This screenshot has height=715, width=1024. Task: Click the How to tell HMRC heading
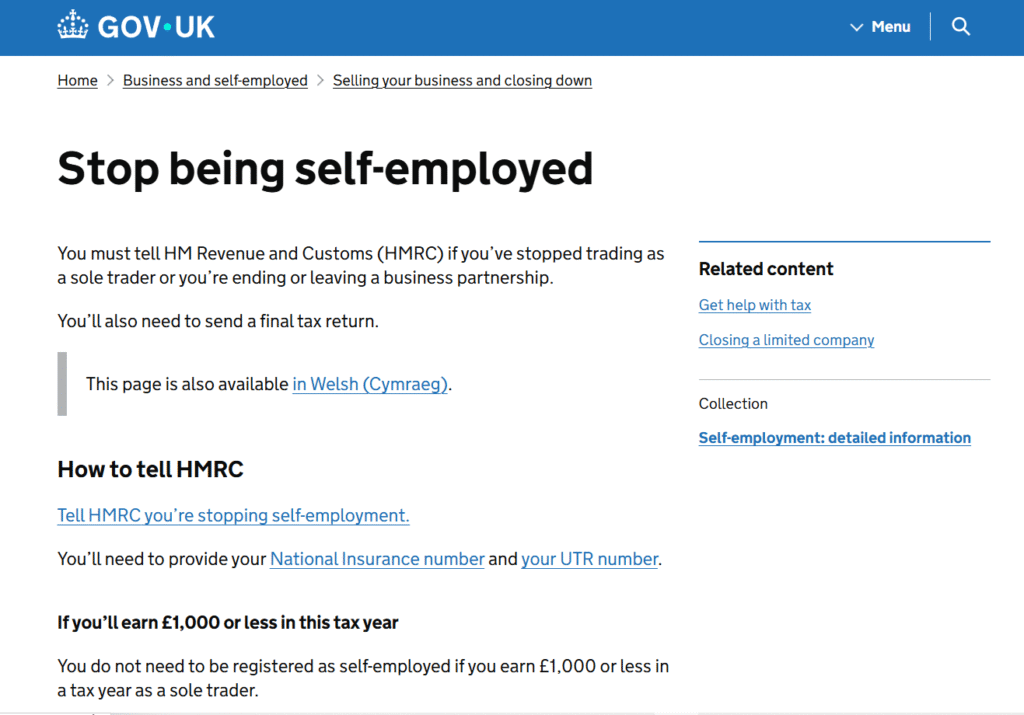150,469
